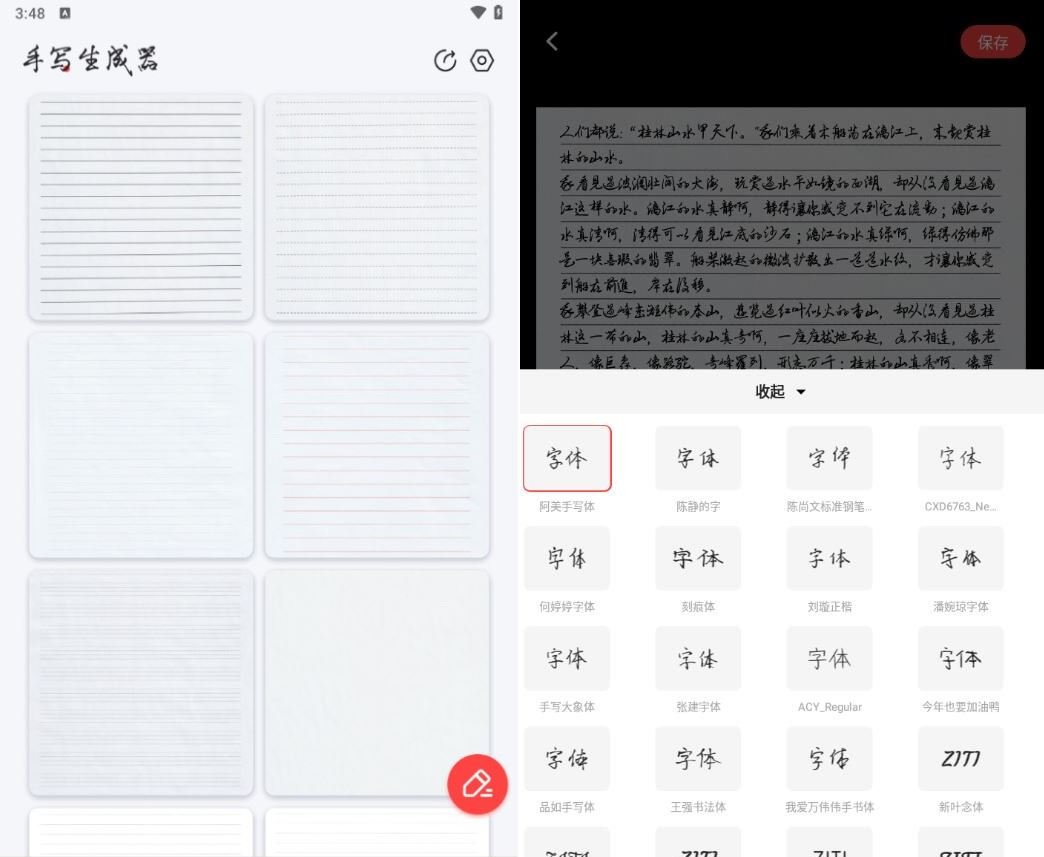Select the 陈静的字 font sample
The height and width of the screenshot is (857, 1044).
tap(698, 458)
